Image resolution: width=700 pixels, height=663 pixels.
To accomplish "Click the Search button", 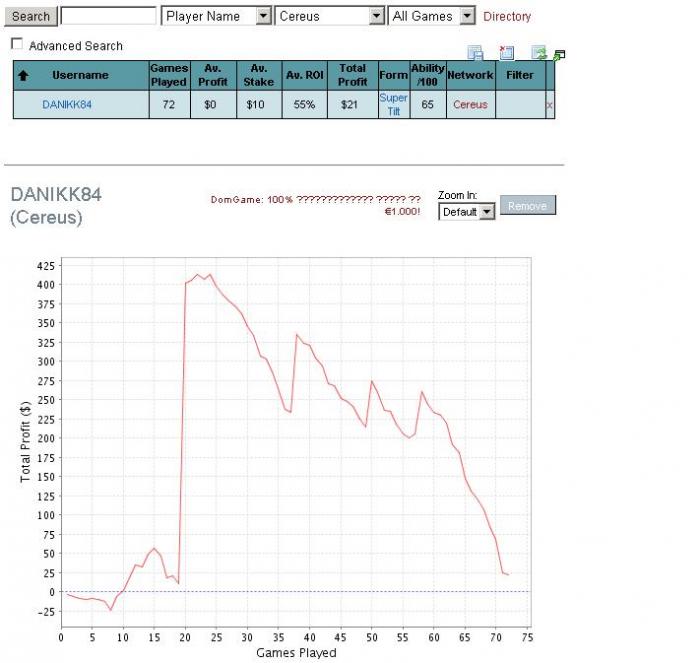I will 30,17.
